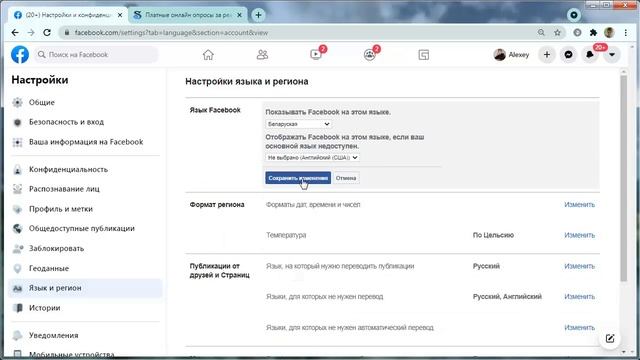Click the Create plus button

coord(547,55)
